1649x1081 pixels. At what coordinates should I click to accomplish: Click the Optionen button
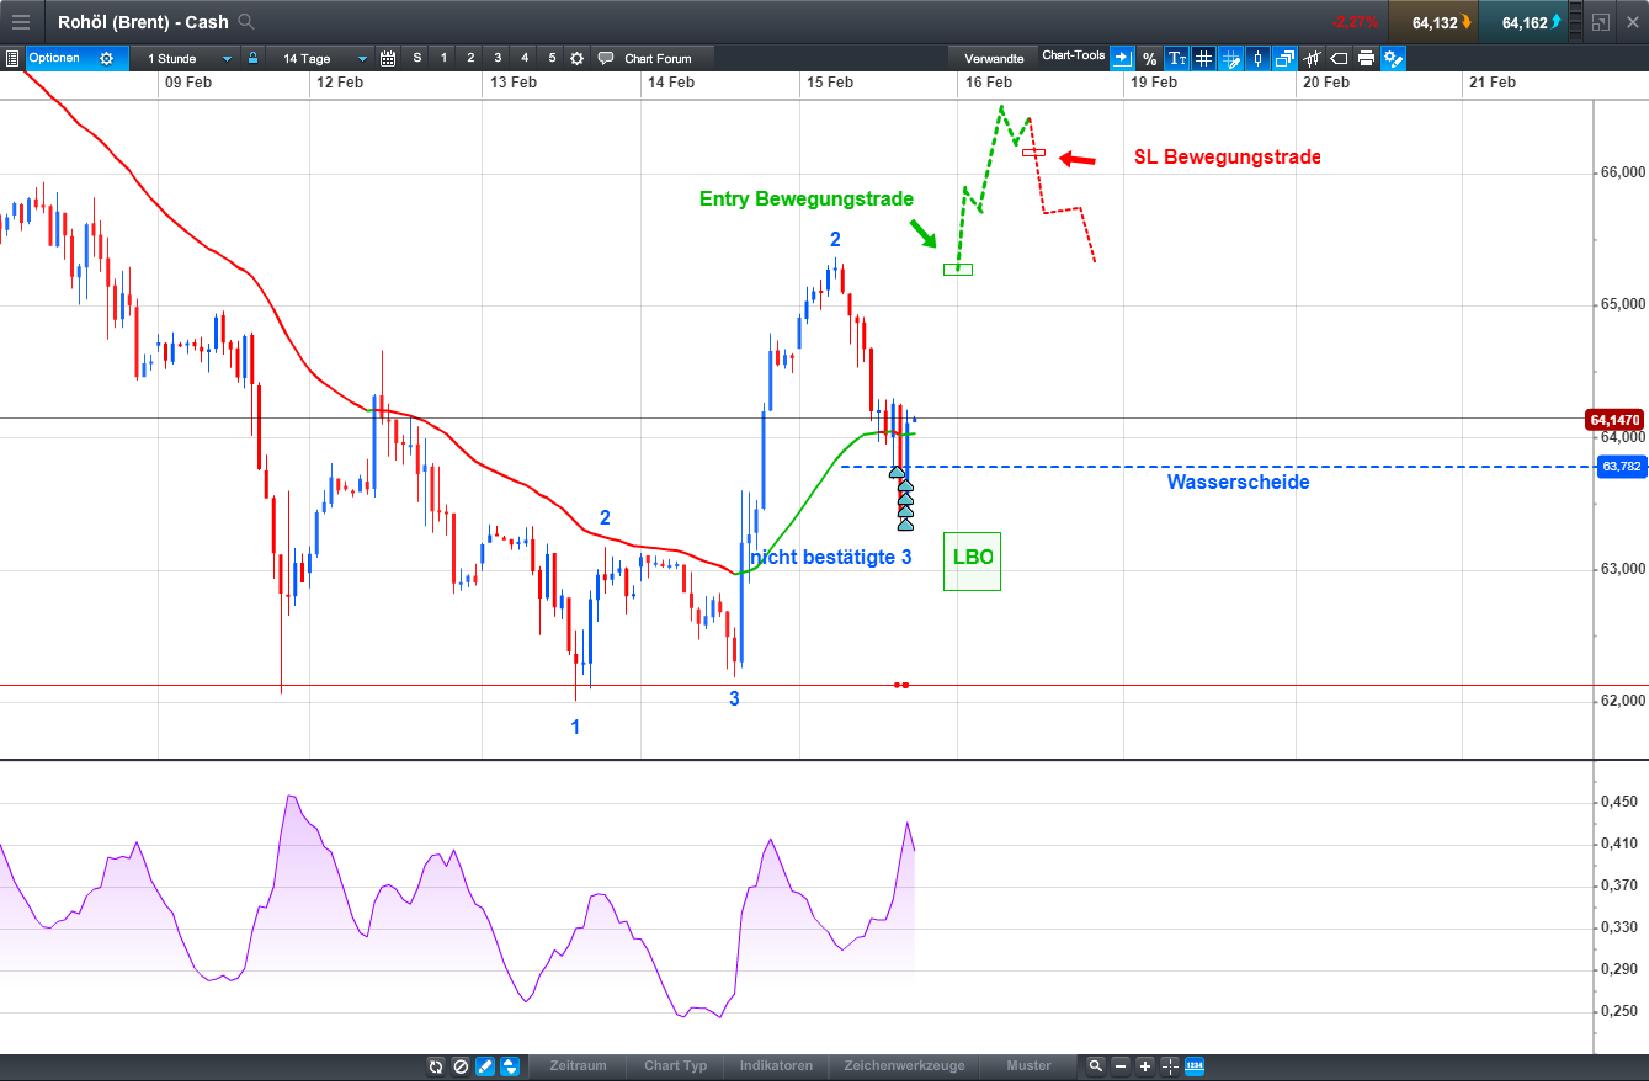click(x=57, y=58)
